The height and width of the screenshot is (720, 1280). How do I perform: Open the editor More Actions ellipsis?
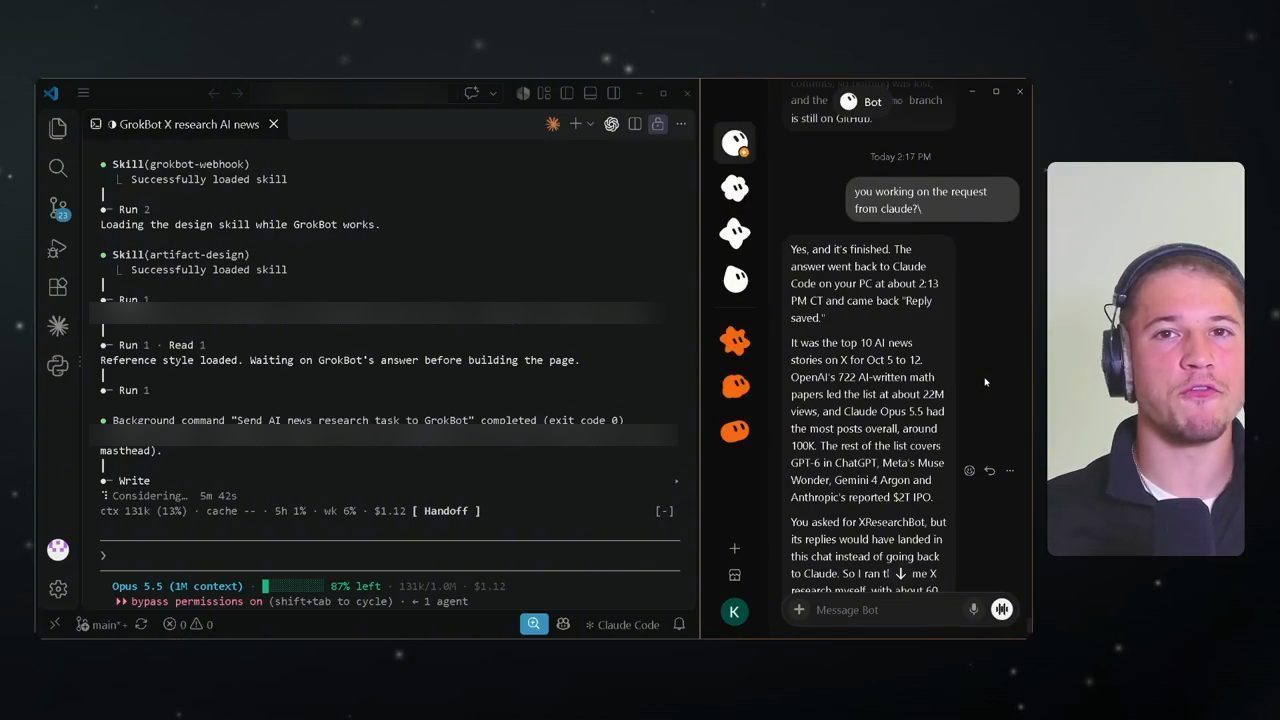click(x=681, y=124)
